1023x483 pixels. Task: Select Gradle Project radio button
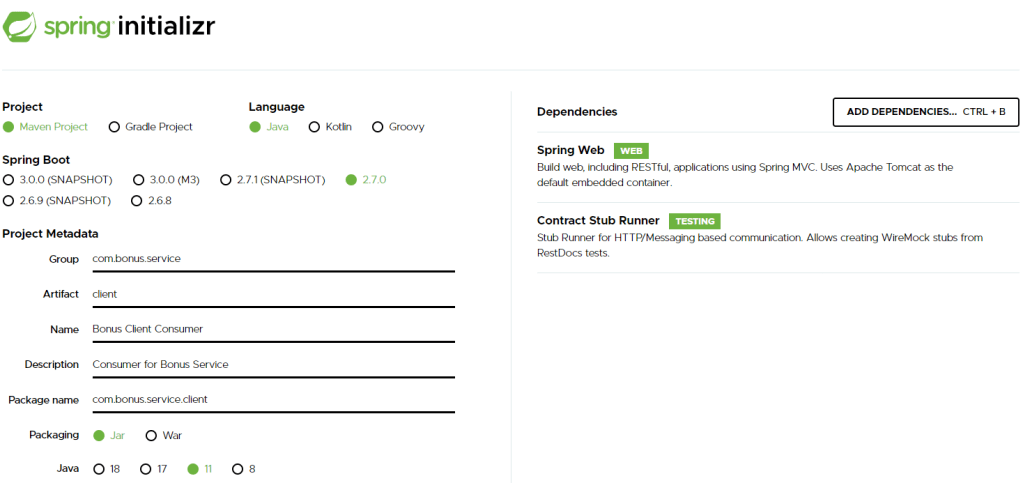coord(115,127)
